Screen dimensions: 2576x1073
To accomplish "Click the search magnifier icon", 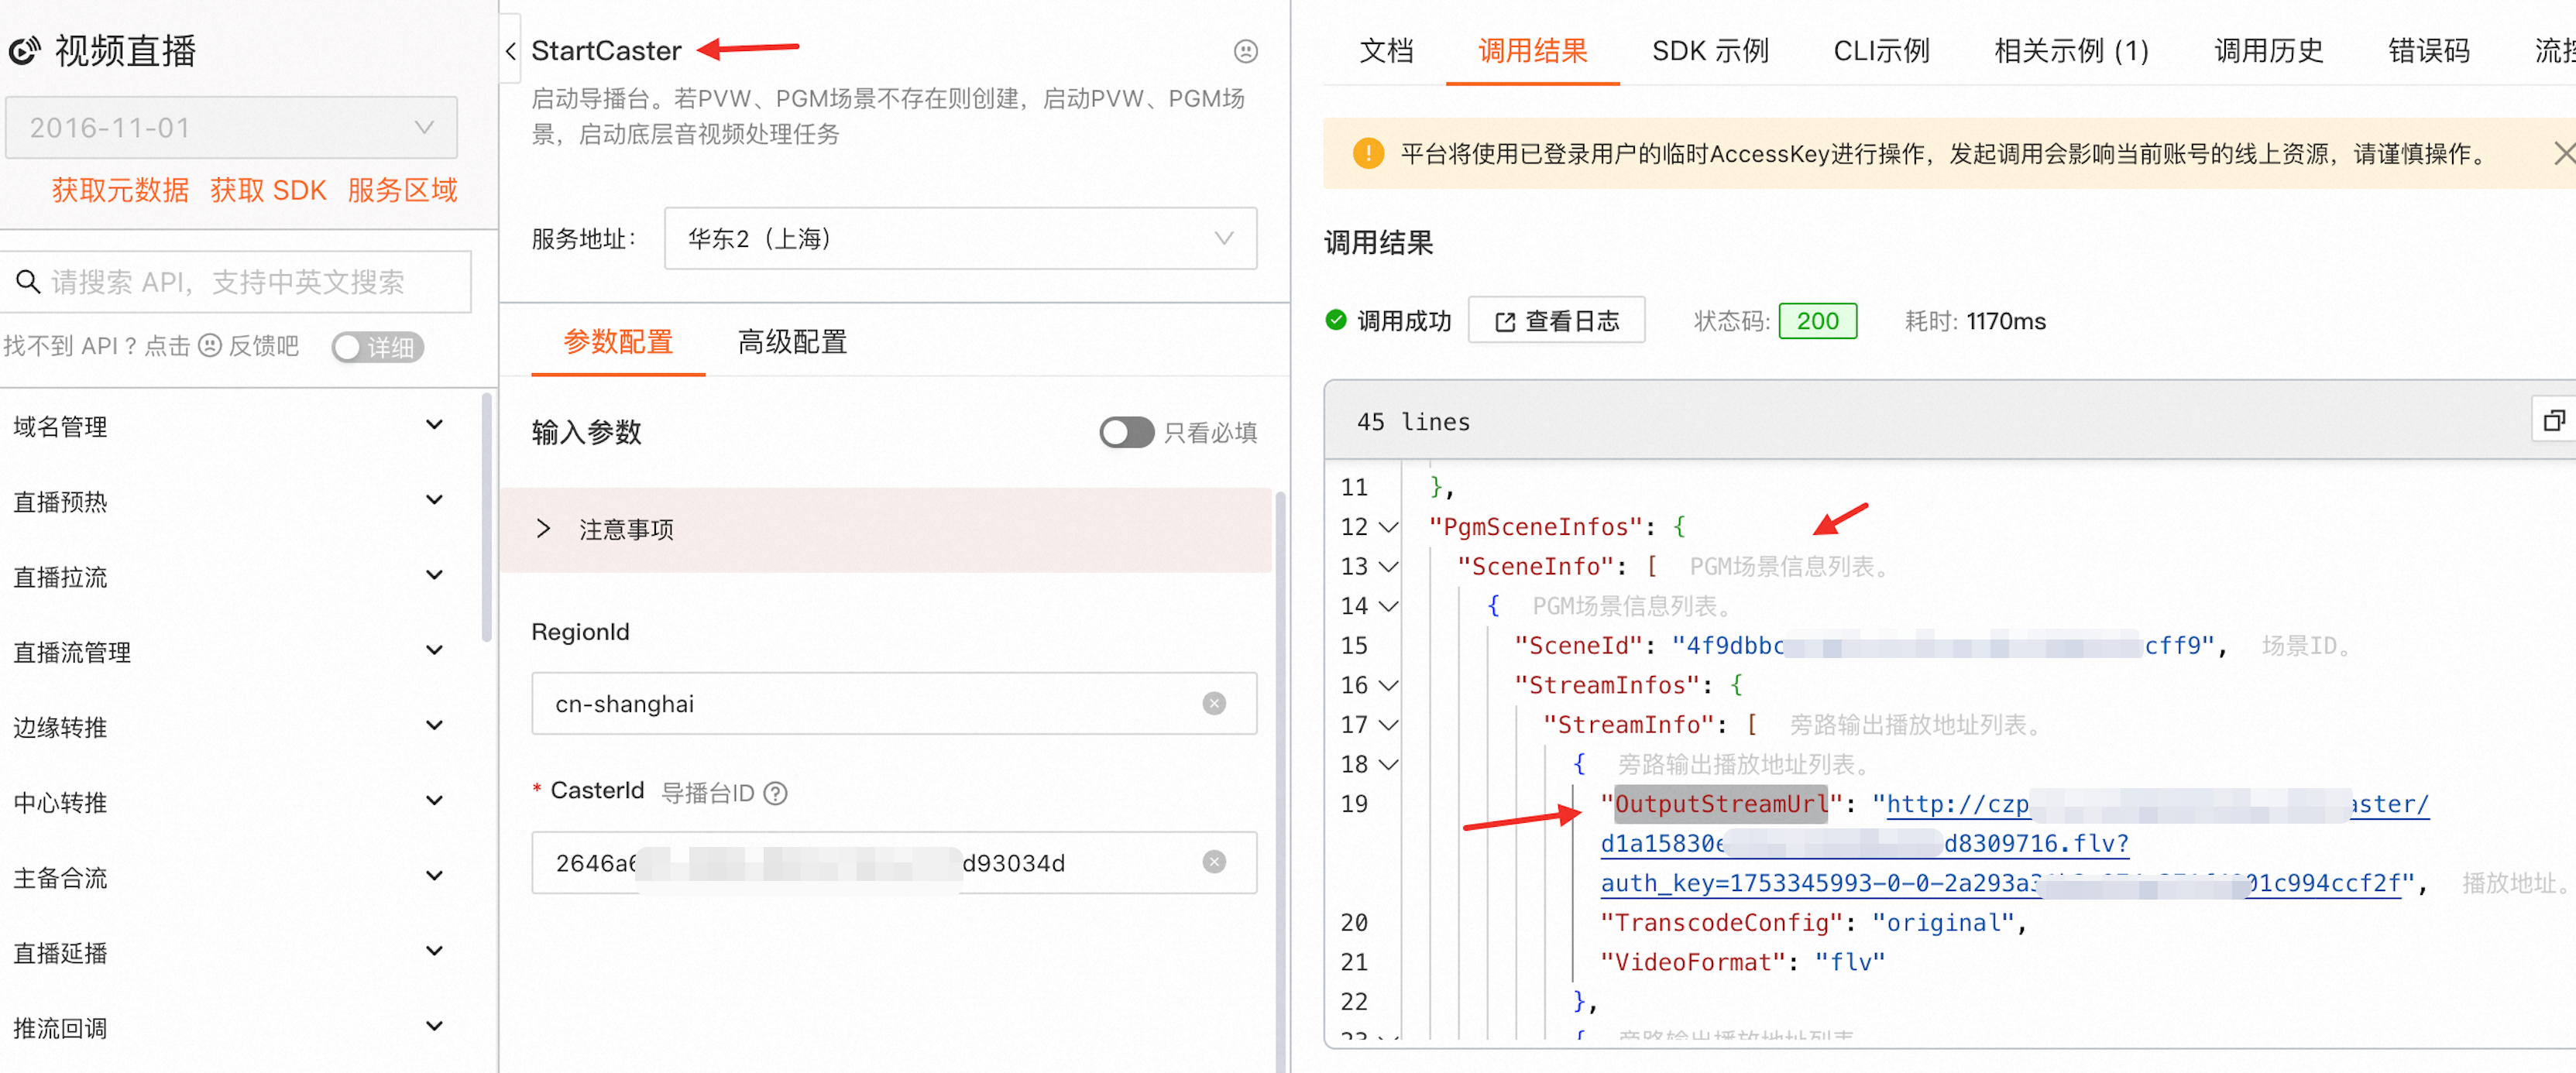I will (x=28, y=282).
